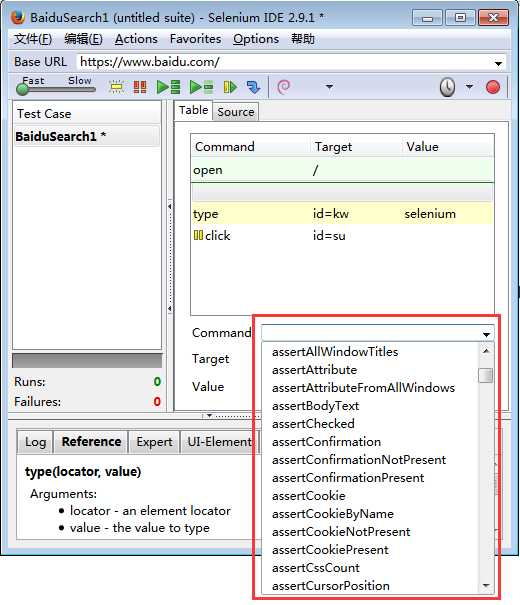Click the Base URL input field

pos(284,62)
